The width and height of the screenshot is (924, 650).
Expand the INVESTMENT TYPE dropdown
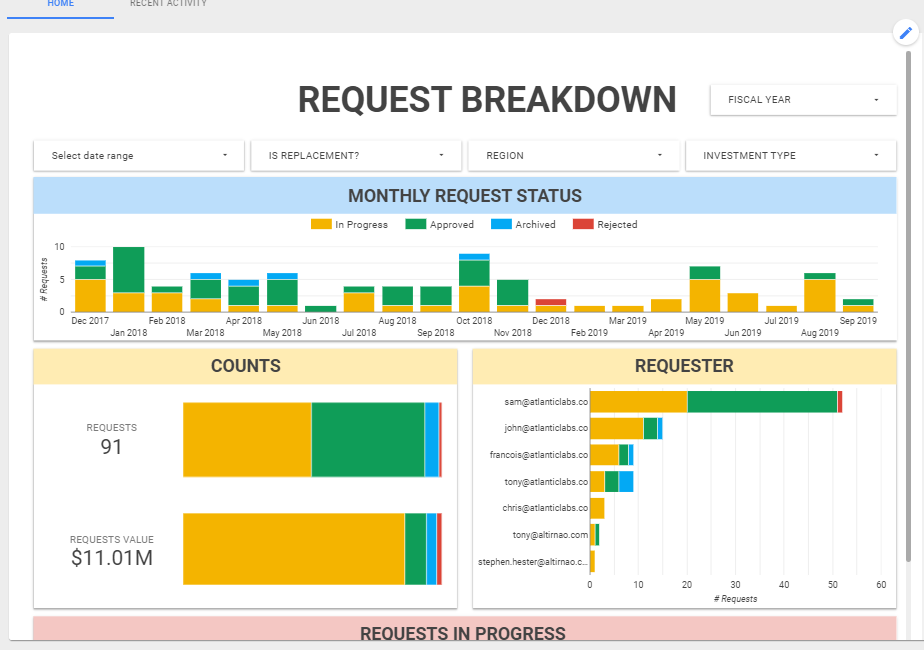pos(791,156)
